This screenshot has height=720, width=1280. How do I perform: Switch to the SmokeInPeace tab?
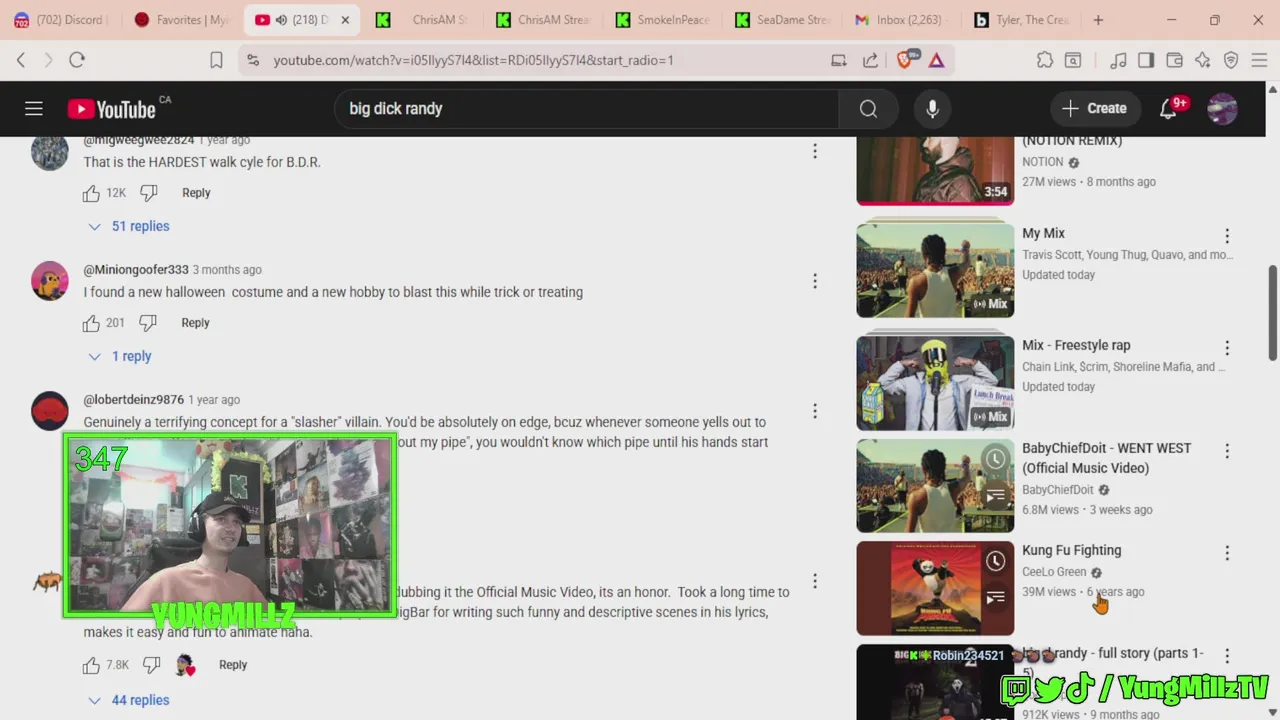coord(662,20)
